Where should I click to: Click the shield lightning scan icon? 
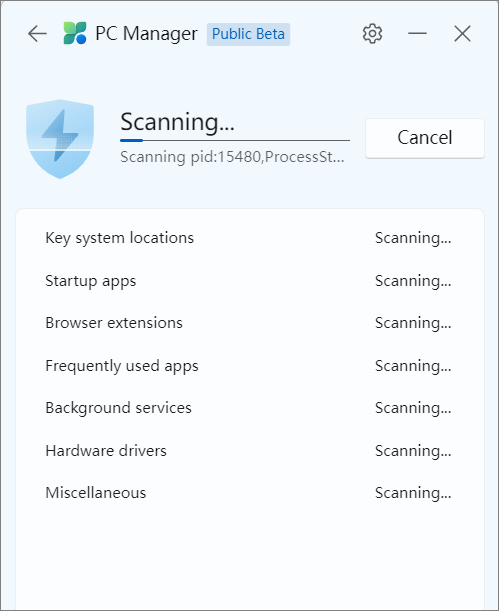60,139
